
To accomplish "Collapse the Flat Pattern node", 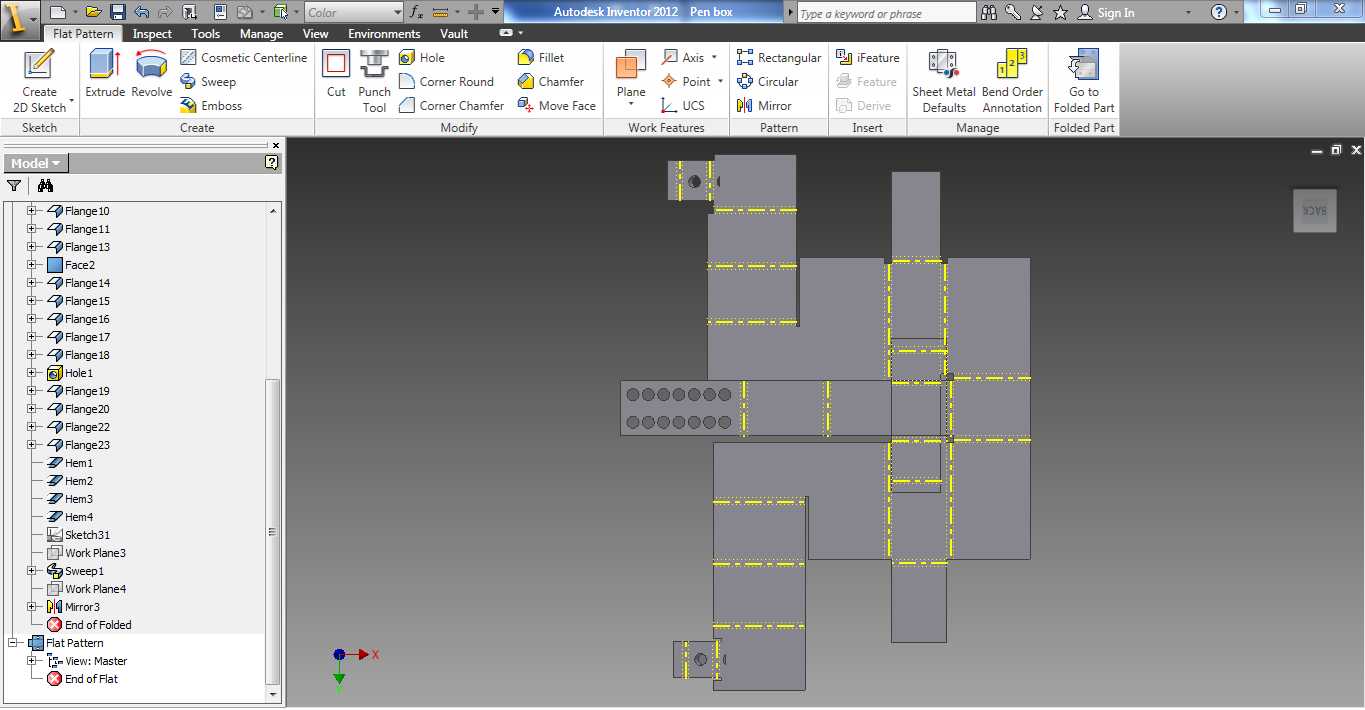I will point(13,643).
